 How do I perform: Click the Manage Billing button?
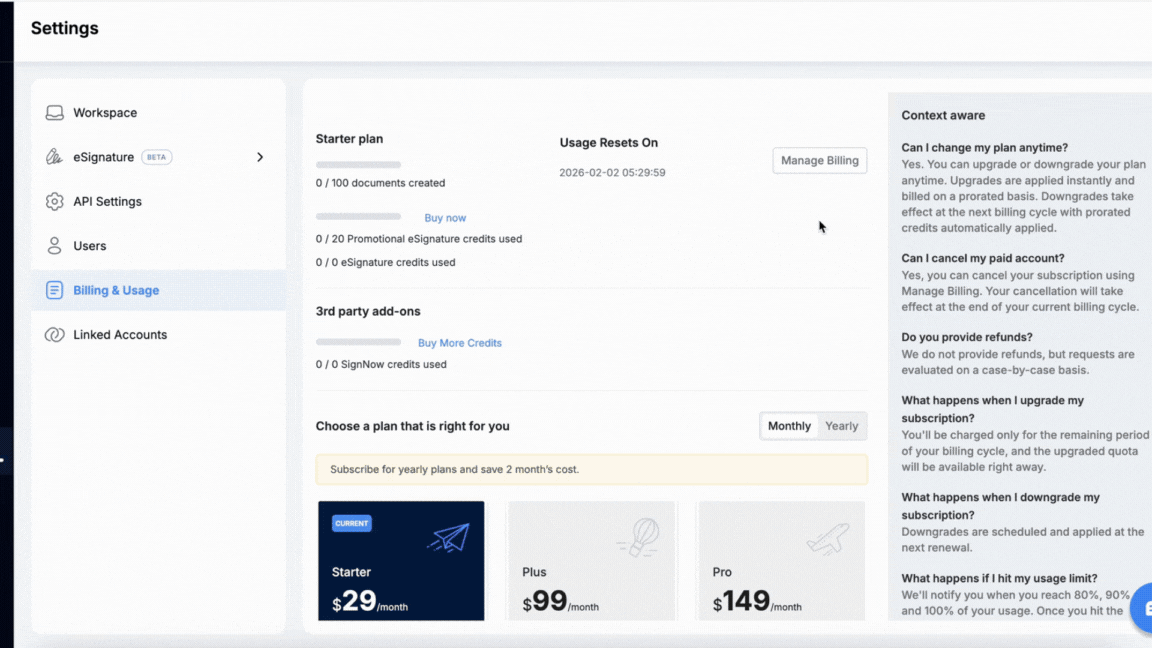(819, 160)
